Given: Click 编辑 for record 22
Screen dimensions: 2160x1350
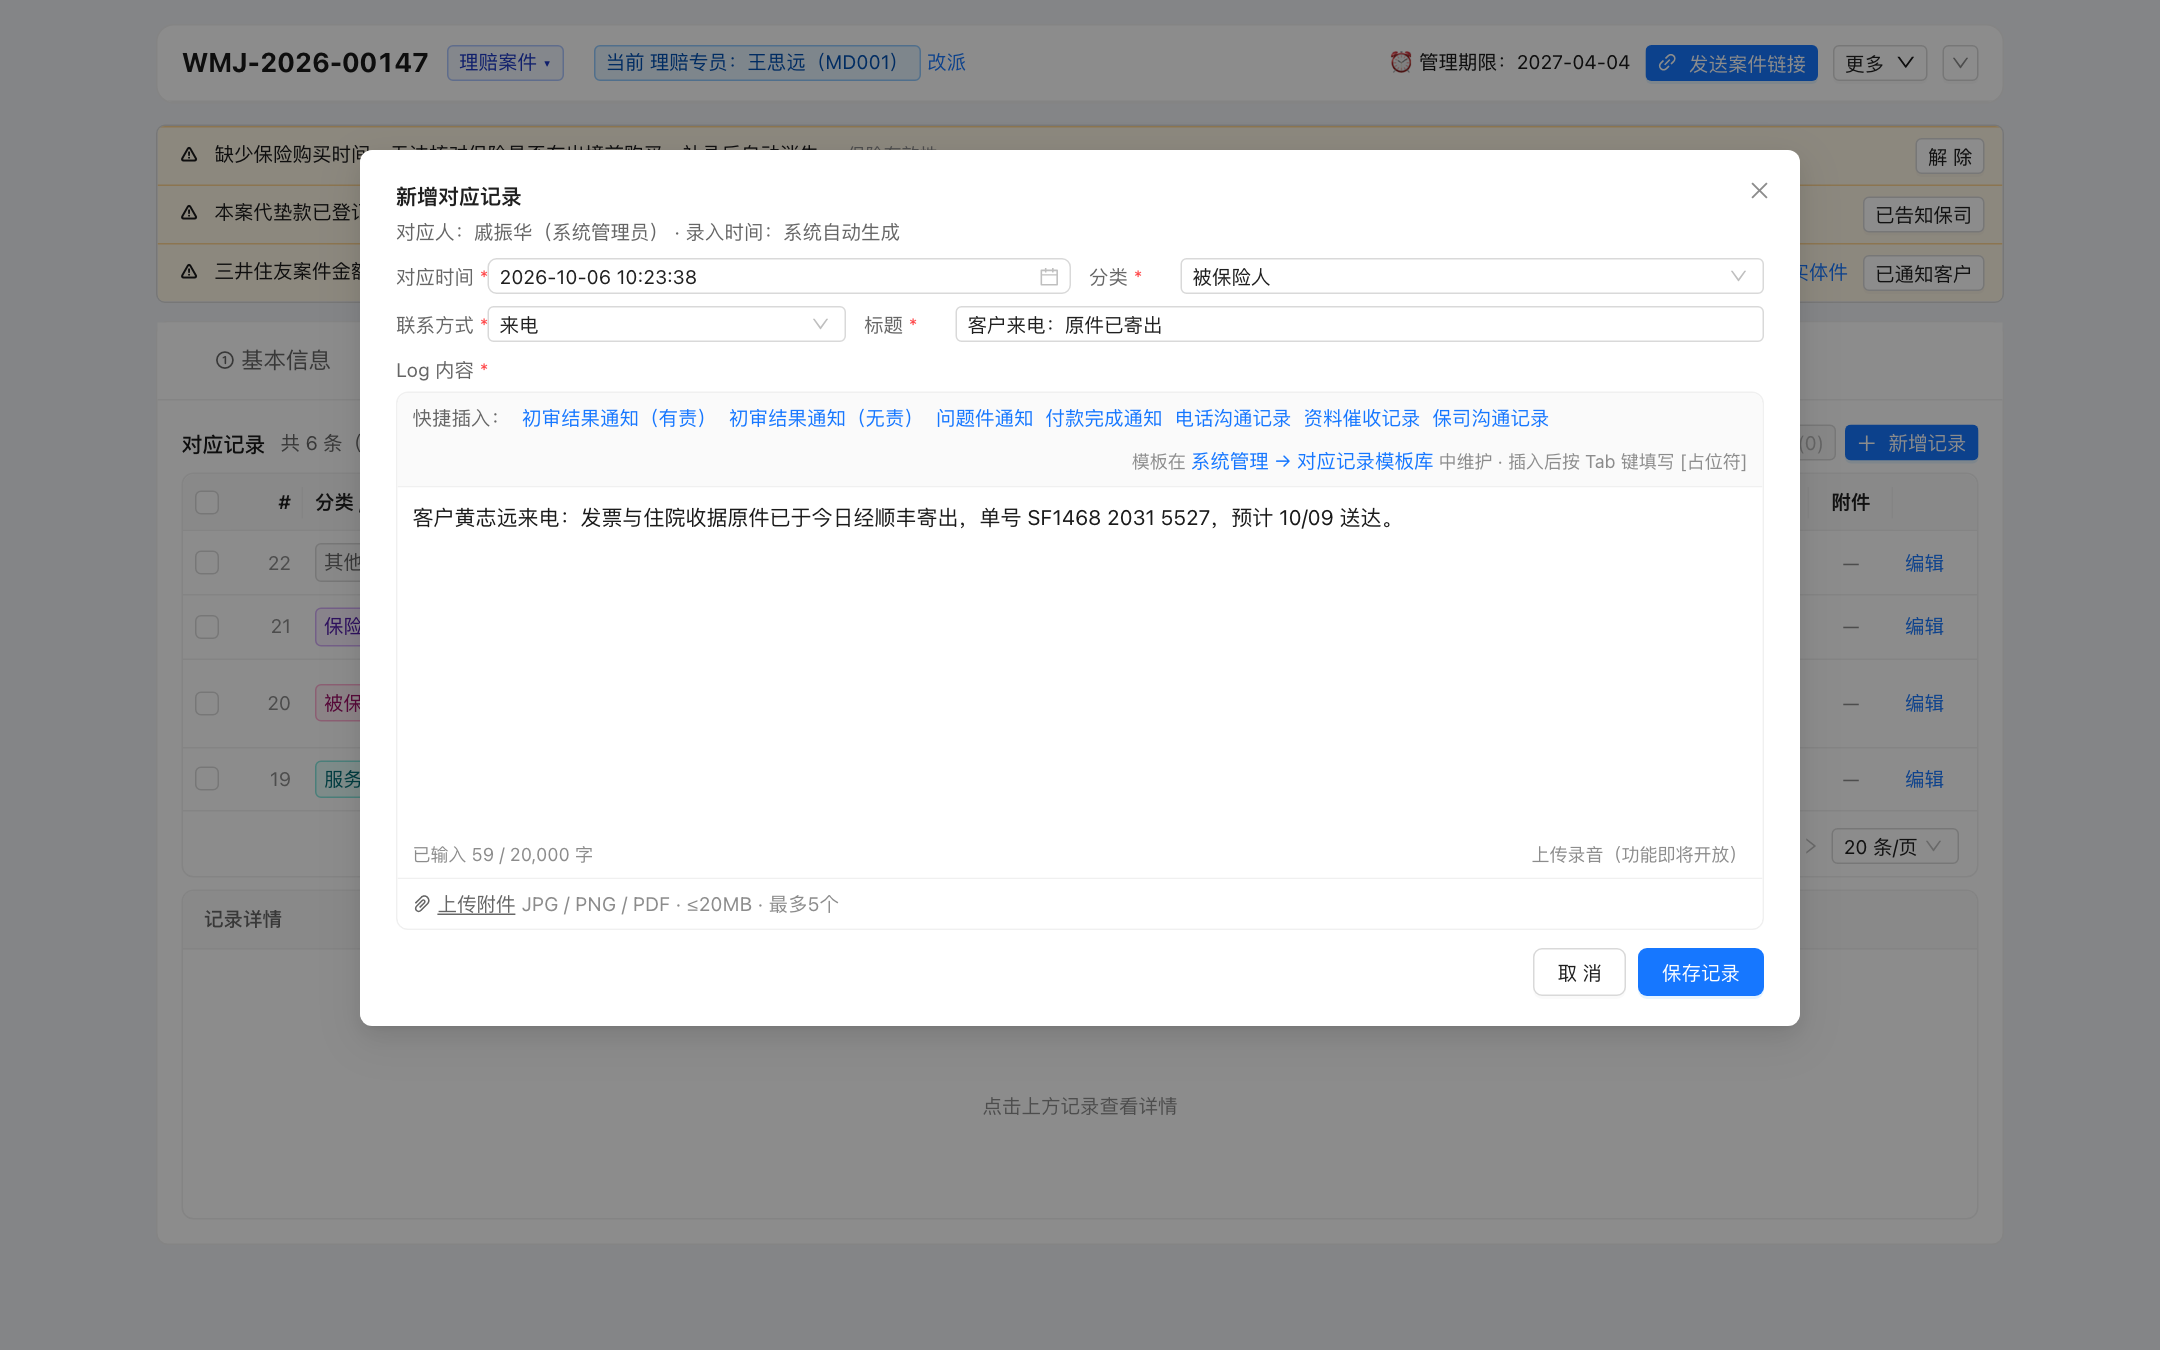Looking at the screenshot, I should point(1924,563).
